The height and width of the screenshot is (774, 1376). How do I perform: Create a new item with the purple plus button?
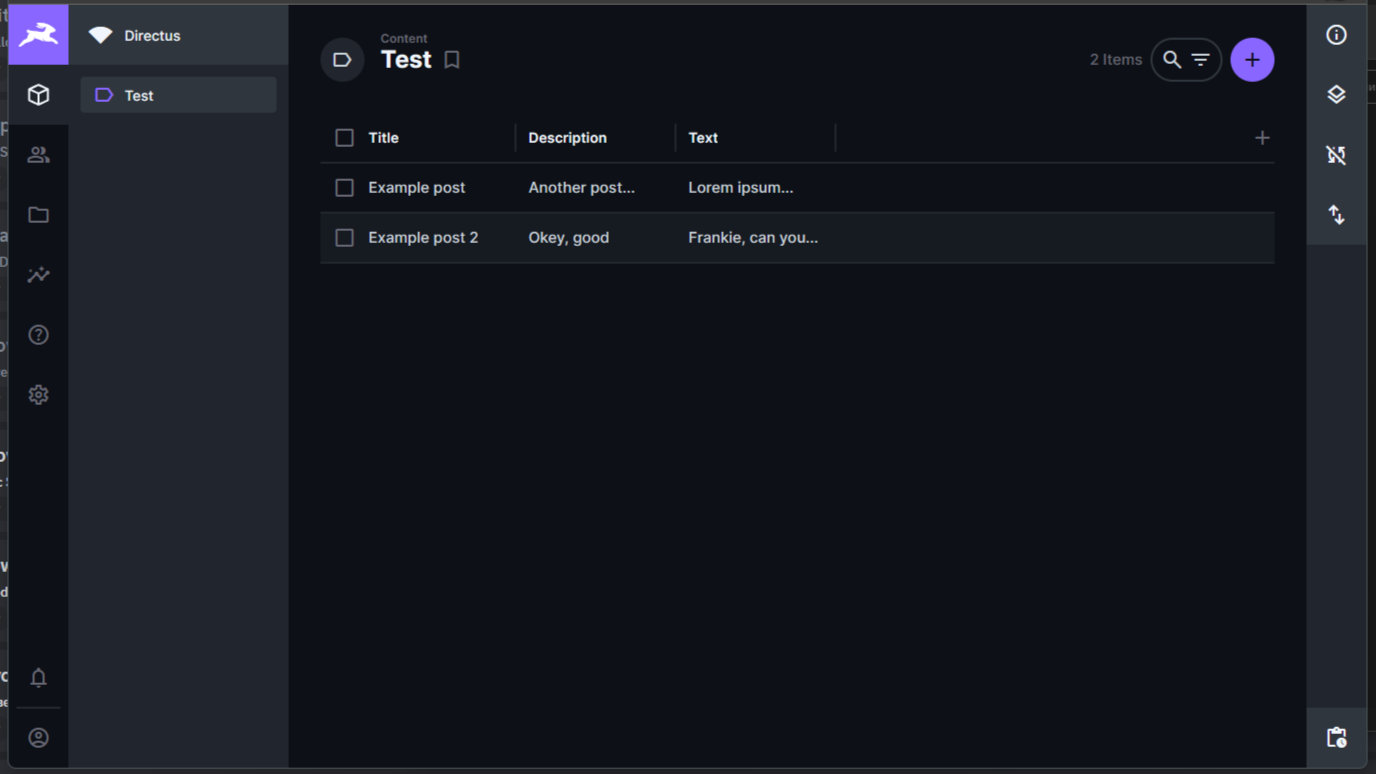1252,59
